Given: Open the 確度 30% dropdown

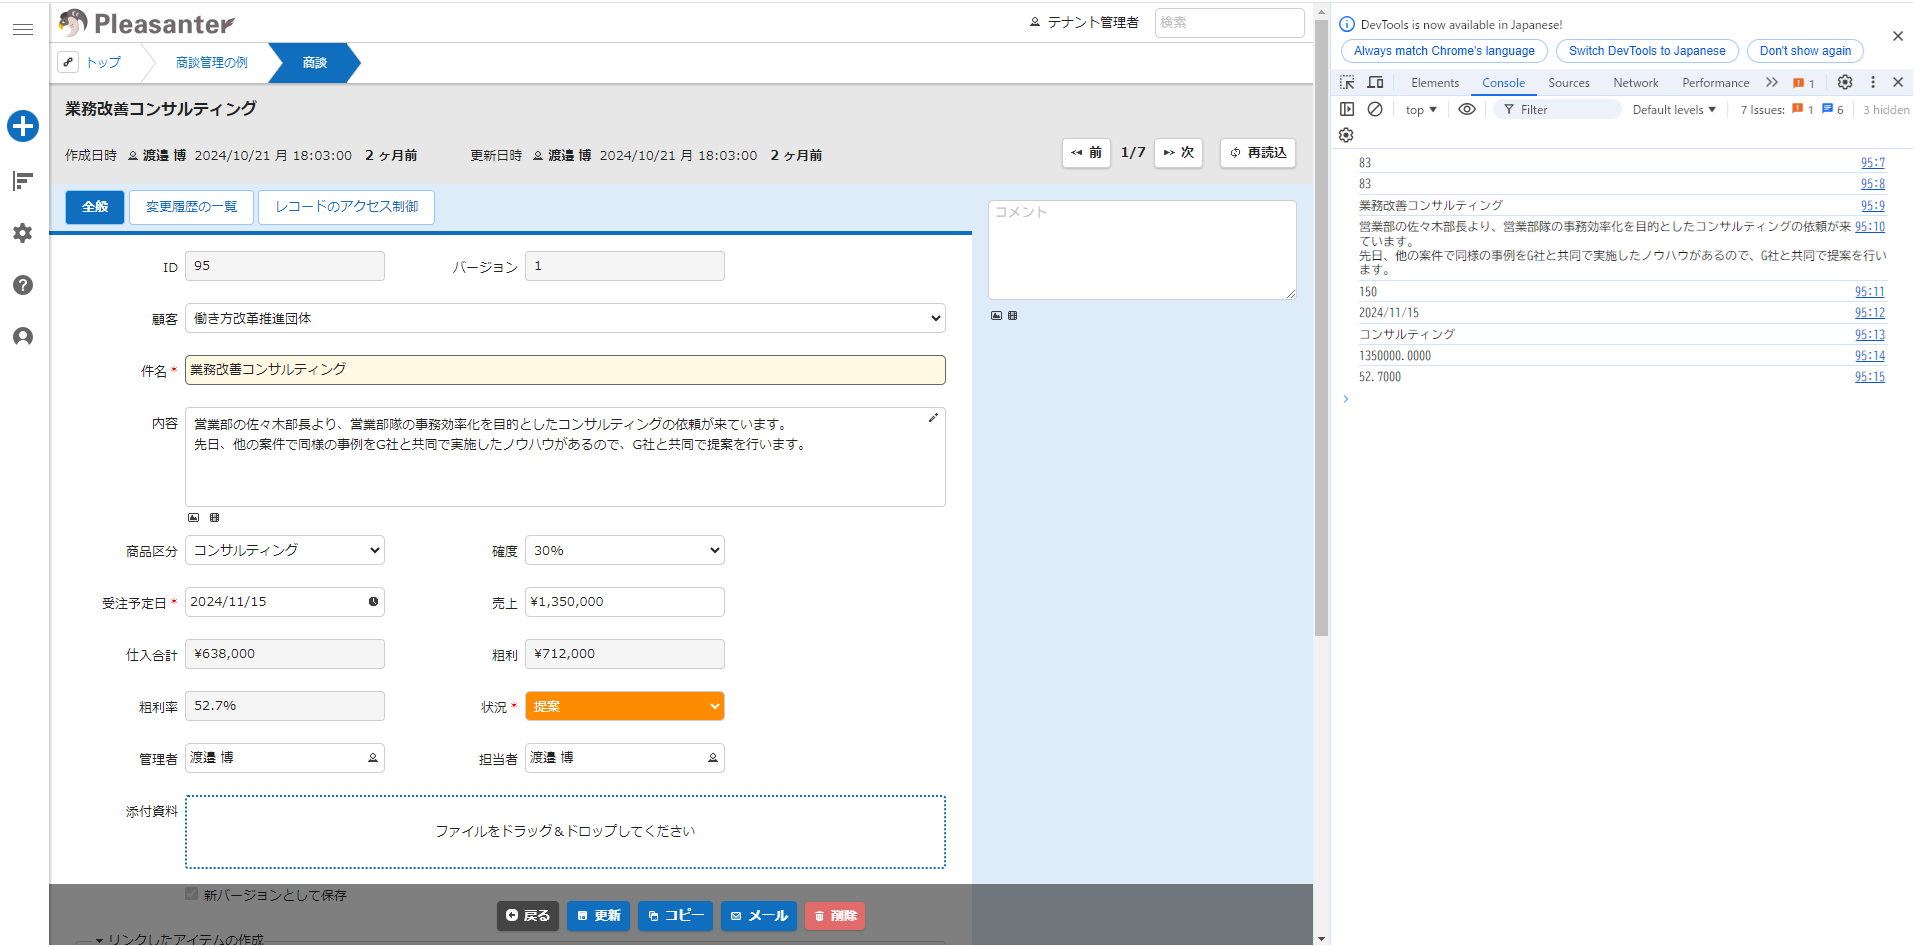Looking at the screenshot, I should 625,550.
